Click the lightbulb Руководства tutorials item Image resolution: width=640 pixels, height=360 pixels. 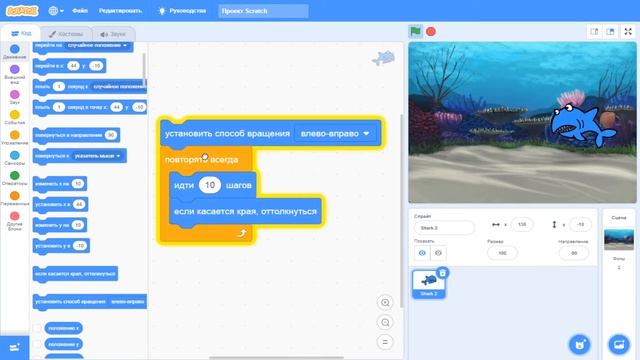(x=182, y=11)
